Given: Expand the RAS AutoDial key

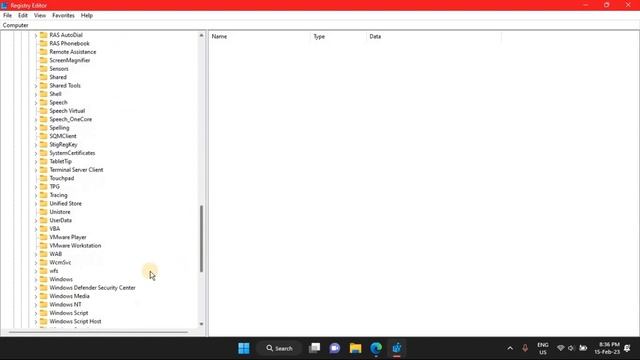Looking at the screenshot, I should [x=36, y=35].
